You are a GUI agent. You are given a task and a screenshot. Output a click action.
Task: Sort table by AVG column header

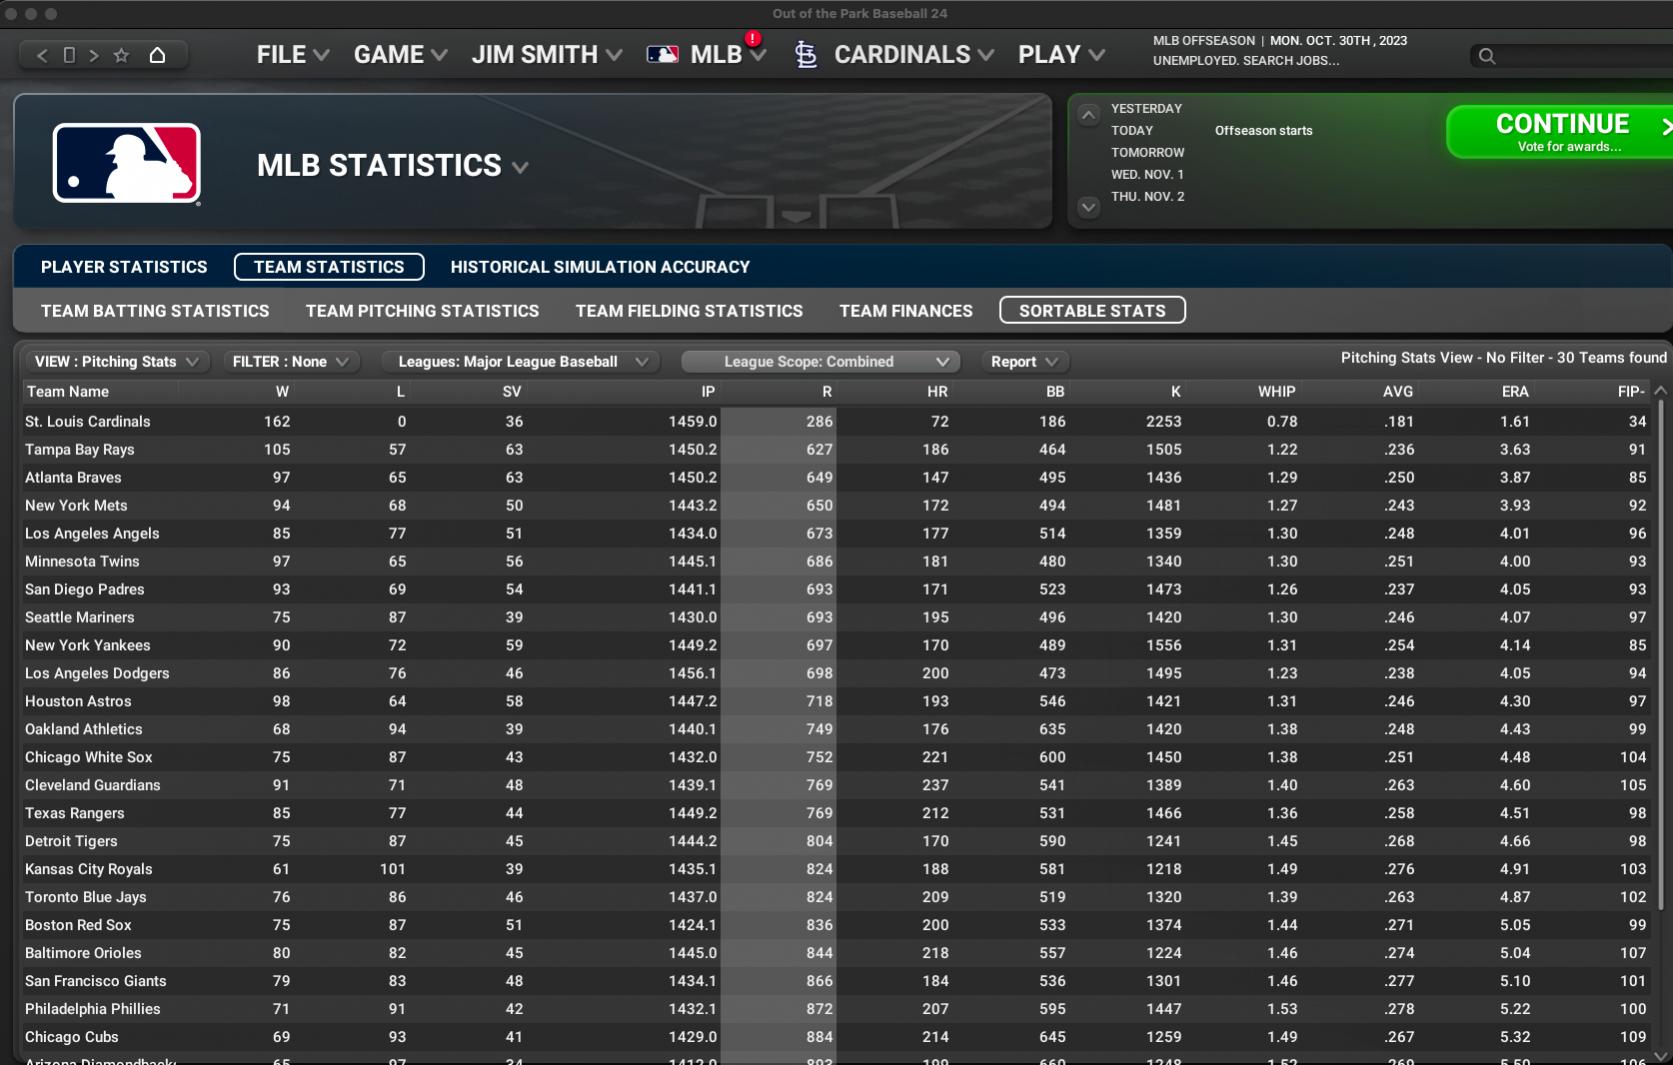[x=1398, y=392]
